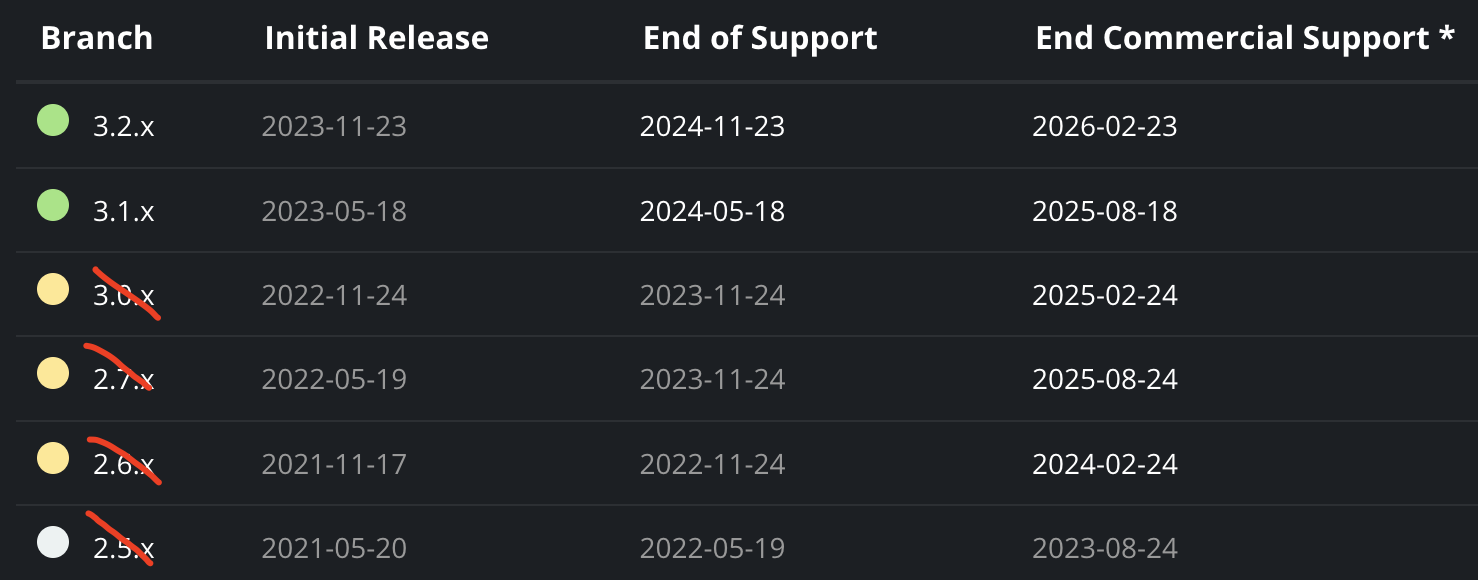The image size is (1478, 580).
Task: Click the crossed-out 2.6.x branch label
Action: [124, 465]
